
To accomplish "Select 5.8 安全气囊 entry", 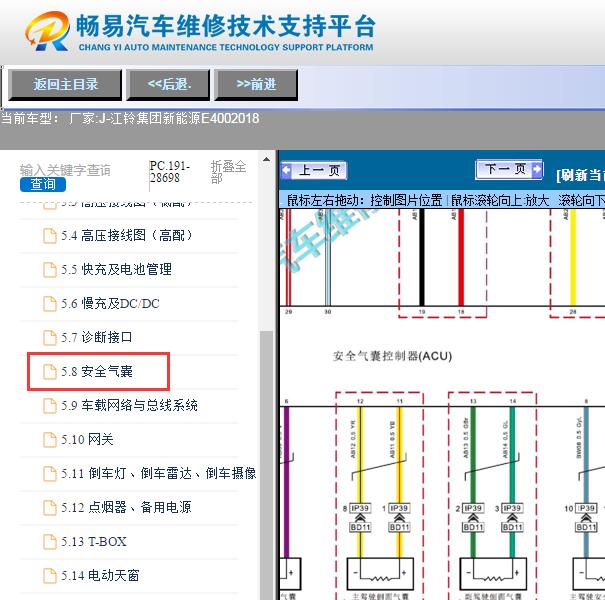I will 98,372.
